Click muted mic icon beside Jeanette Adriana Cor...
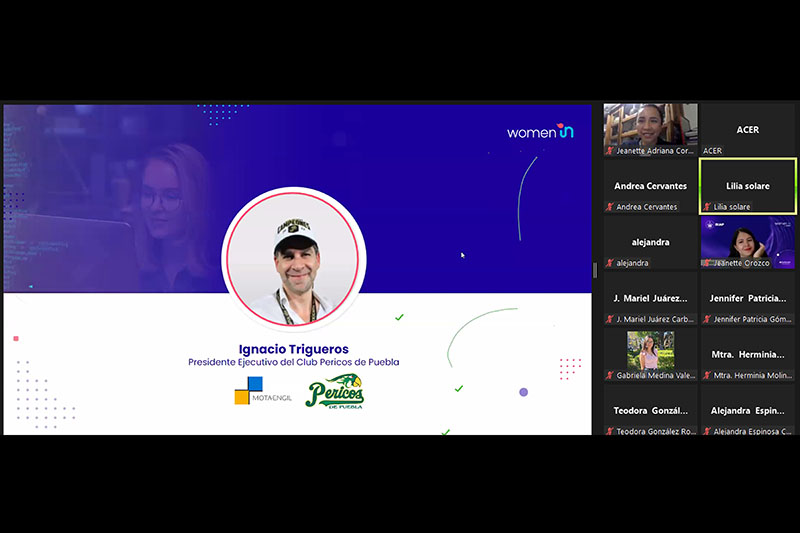The height and width of the screenshot is (533, 800). tap(610, 151)
